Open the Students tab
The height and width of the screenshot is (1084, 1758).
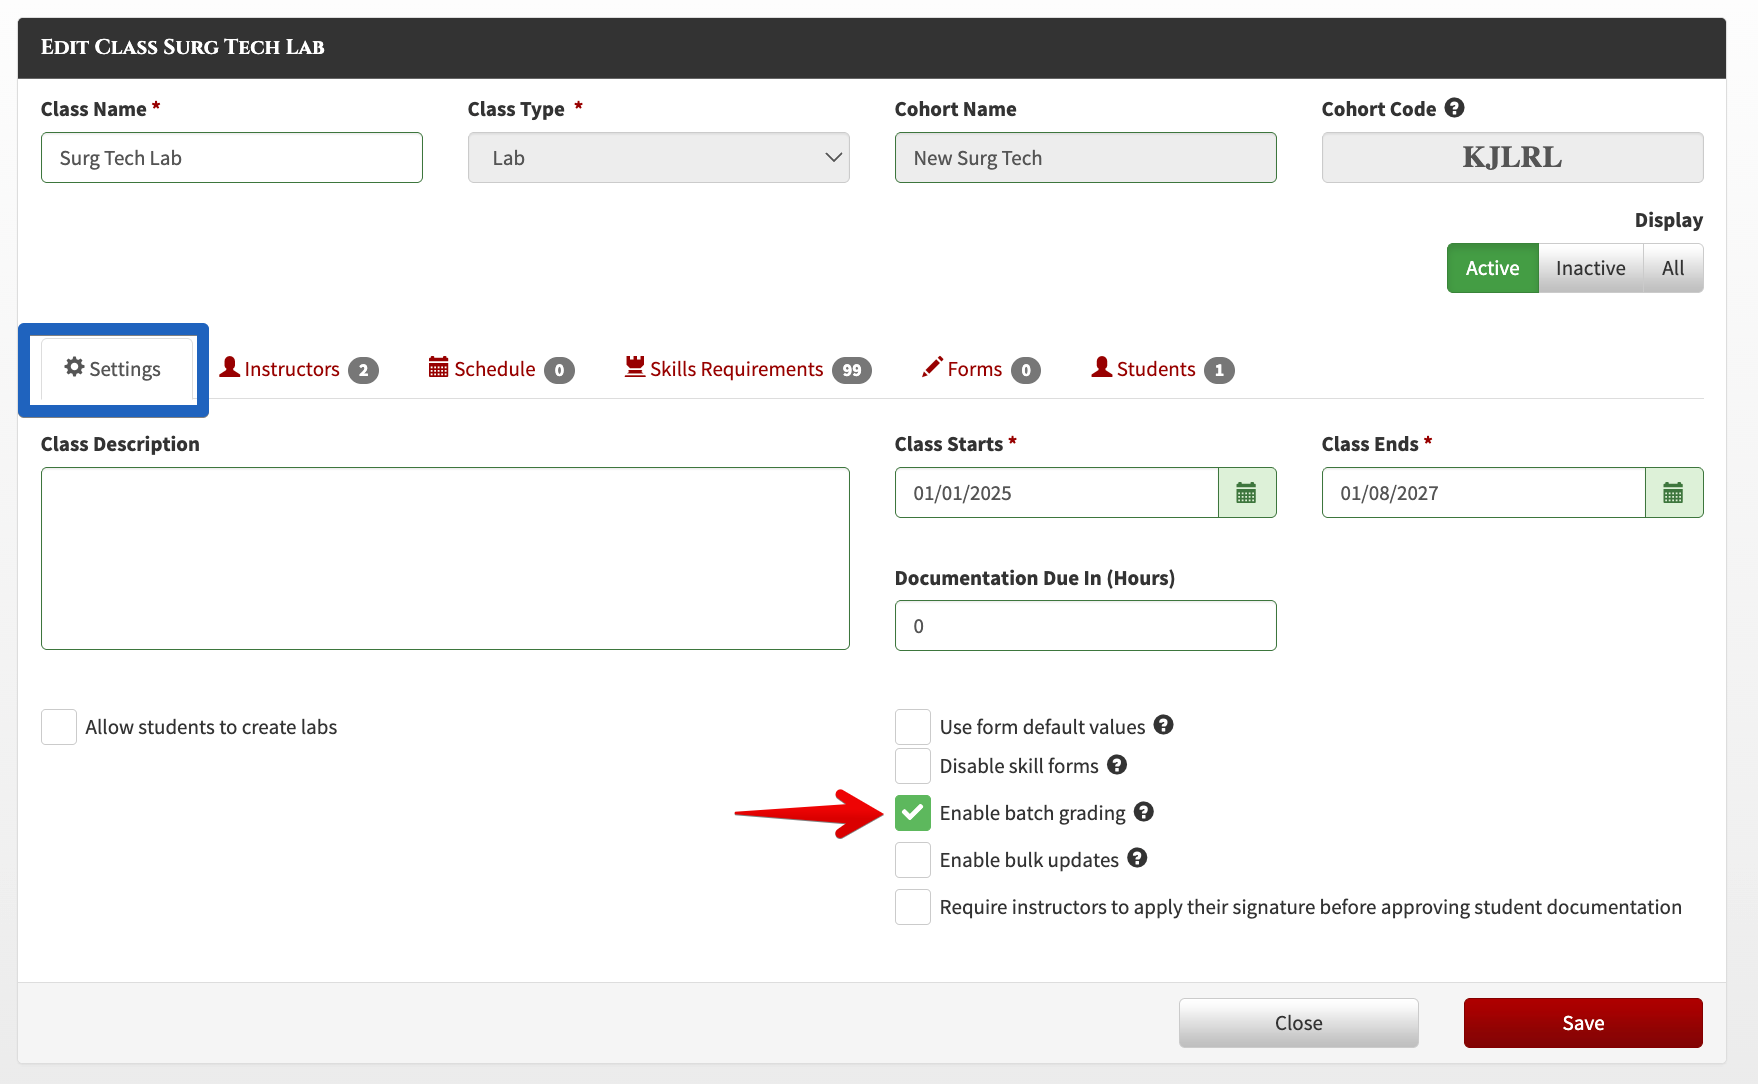click(1163, 369)
